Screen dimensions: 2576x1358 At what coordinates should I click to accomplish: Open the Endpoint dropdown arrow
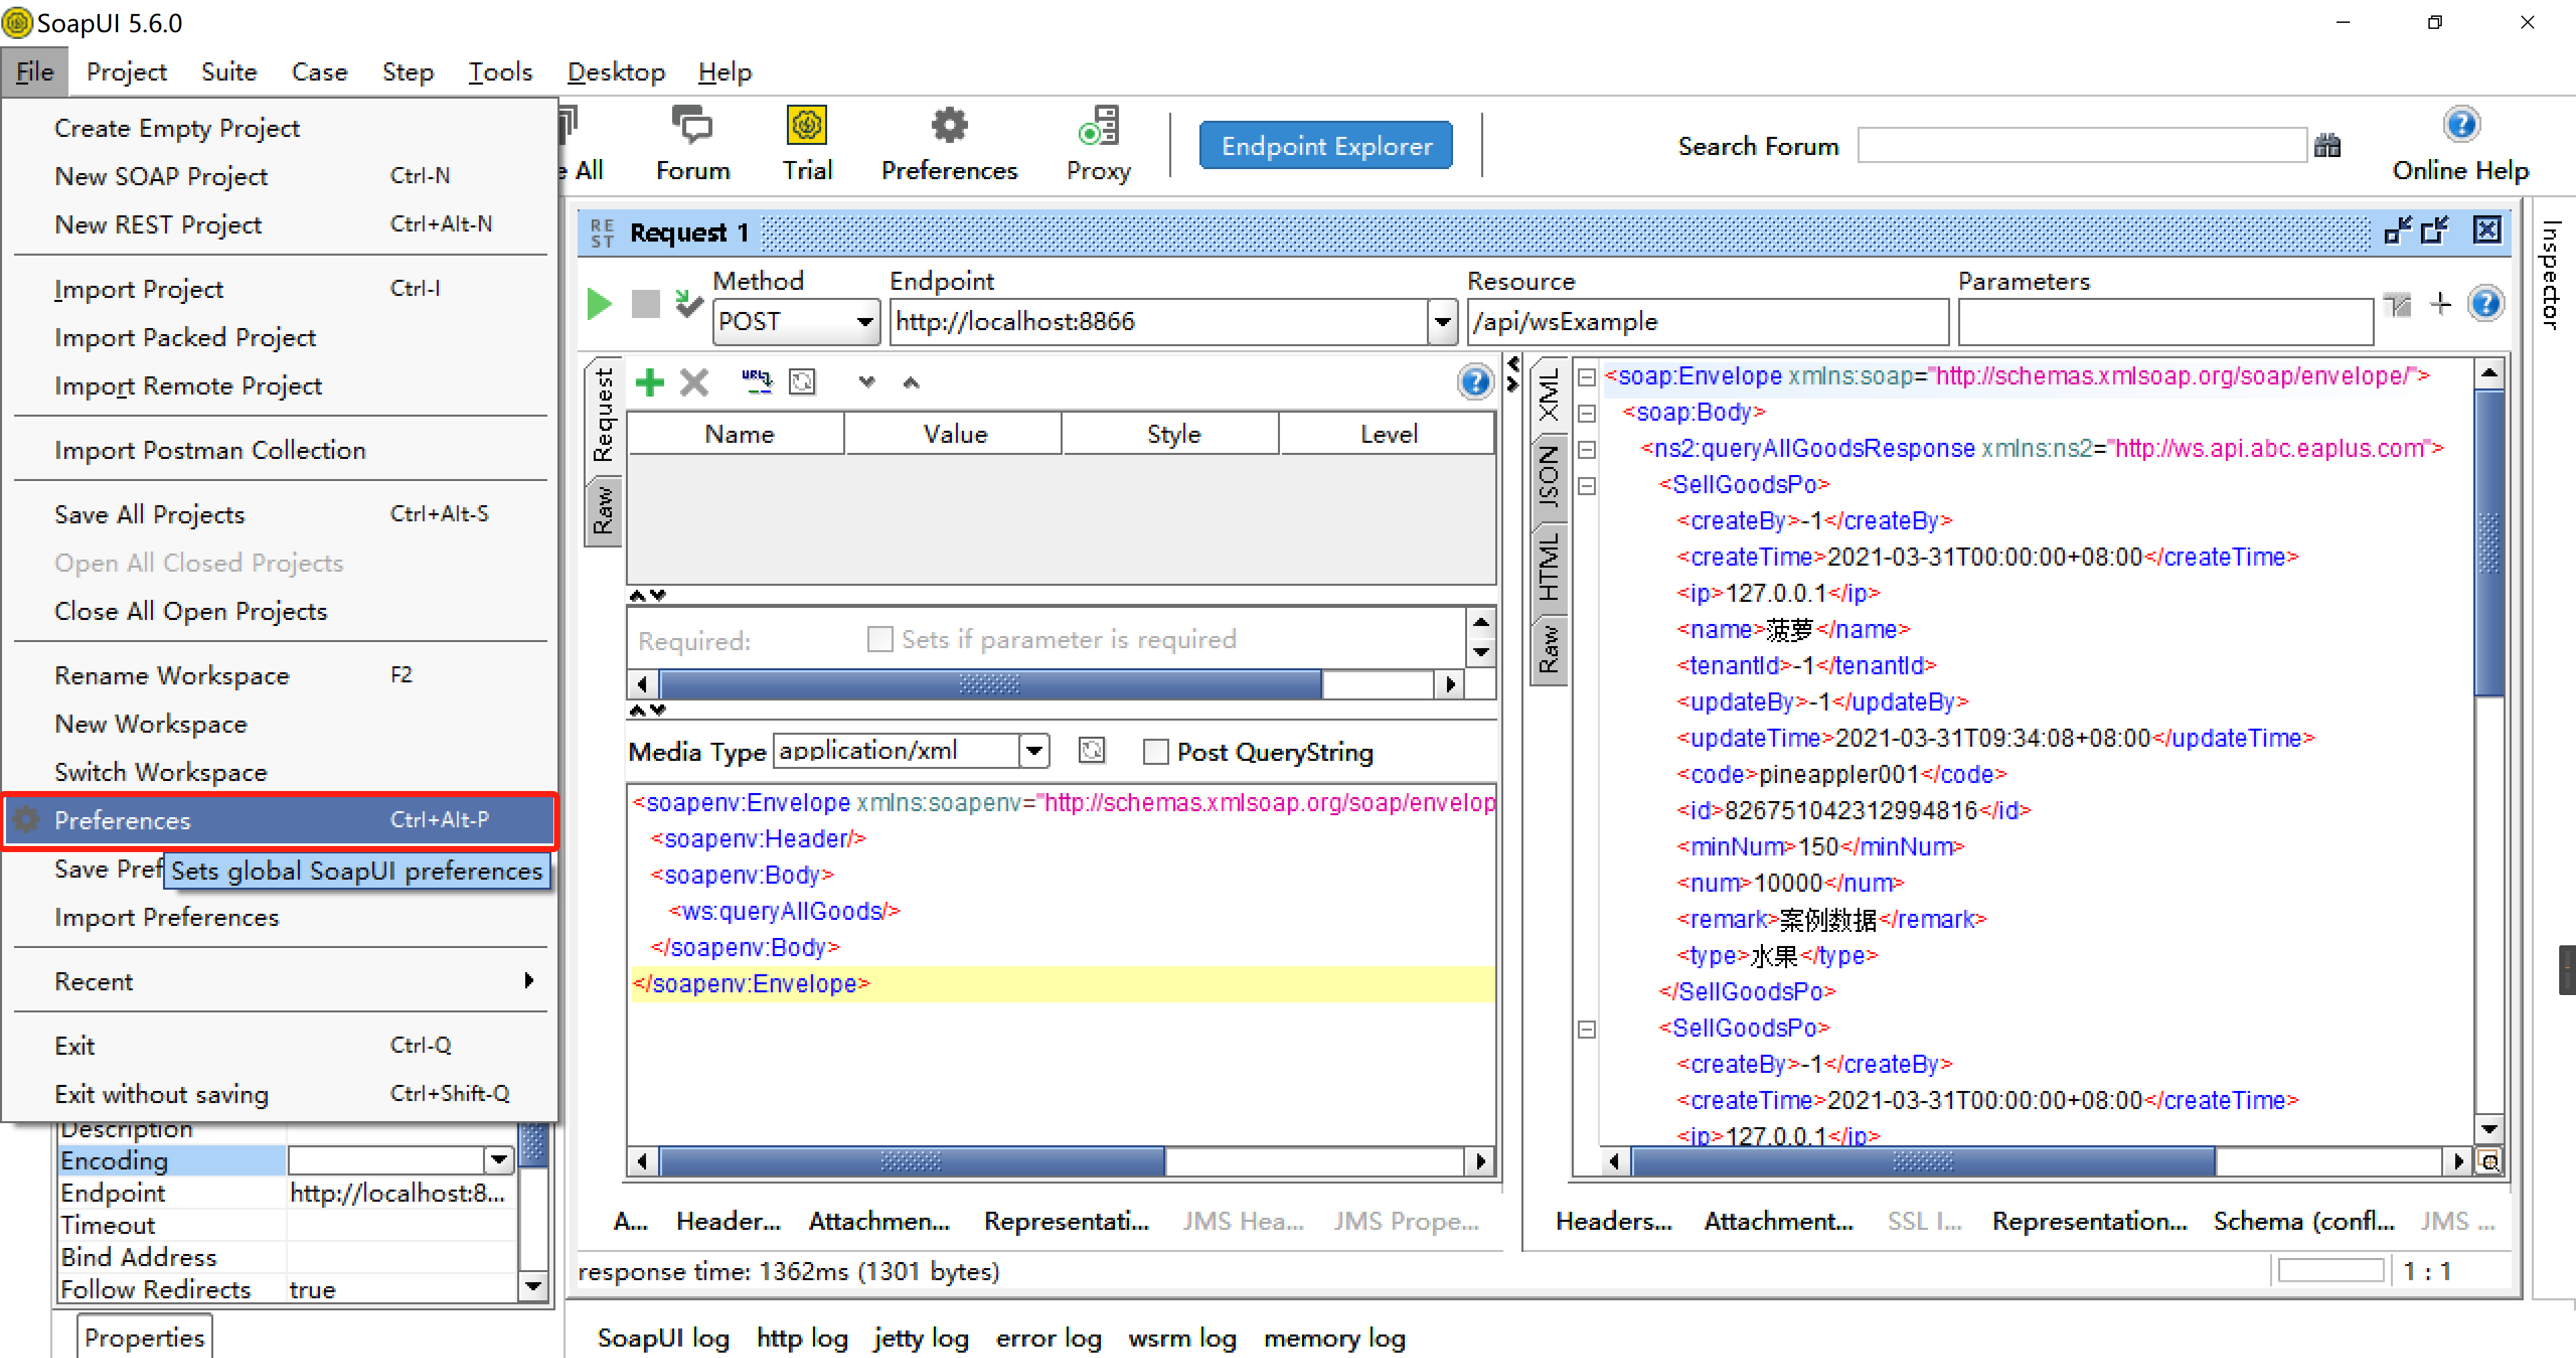(1442, 322)
